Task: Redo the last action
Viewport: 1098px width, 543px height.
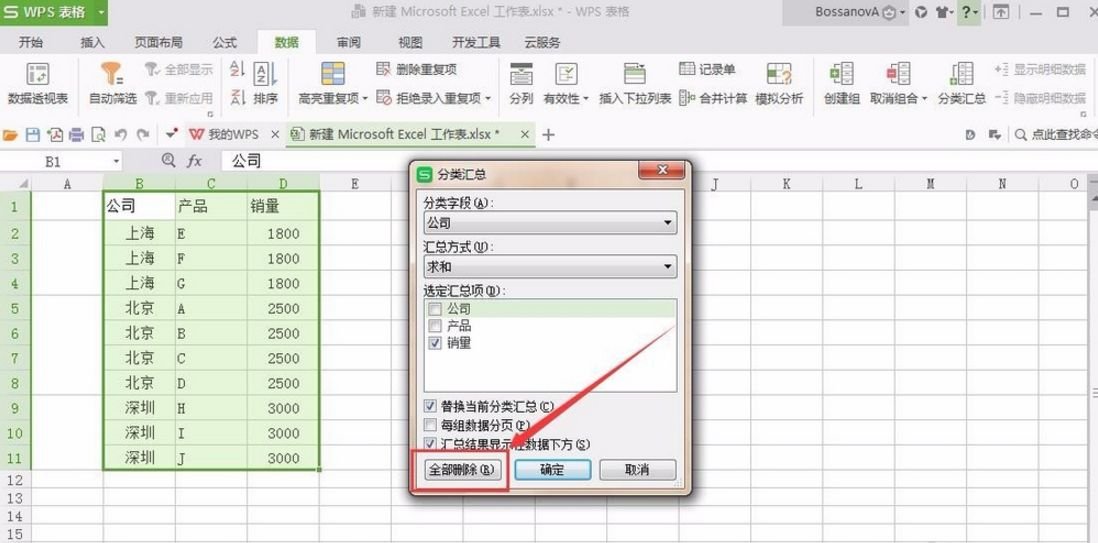Action: pyautogui.click(x=143, y=135)
